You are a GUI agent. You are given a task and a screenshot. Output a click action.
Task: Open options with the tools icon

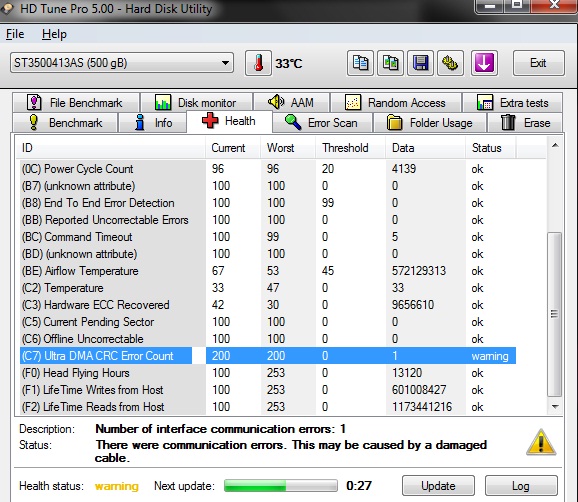(x=450, y=63)
